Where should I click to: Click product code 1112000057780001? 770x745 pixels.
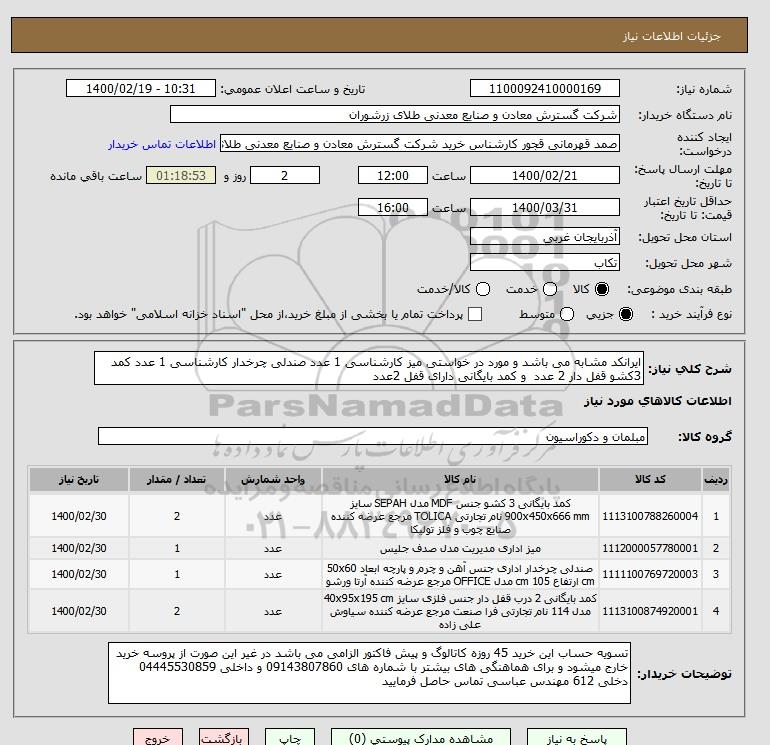tap(650, 548)
